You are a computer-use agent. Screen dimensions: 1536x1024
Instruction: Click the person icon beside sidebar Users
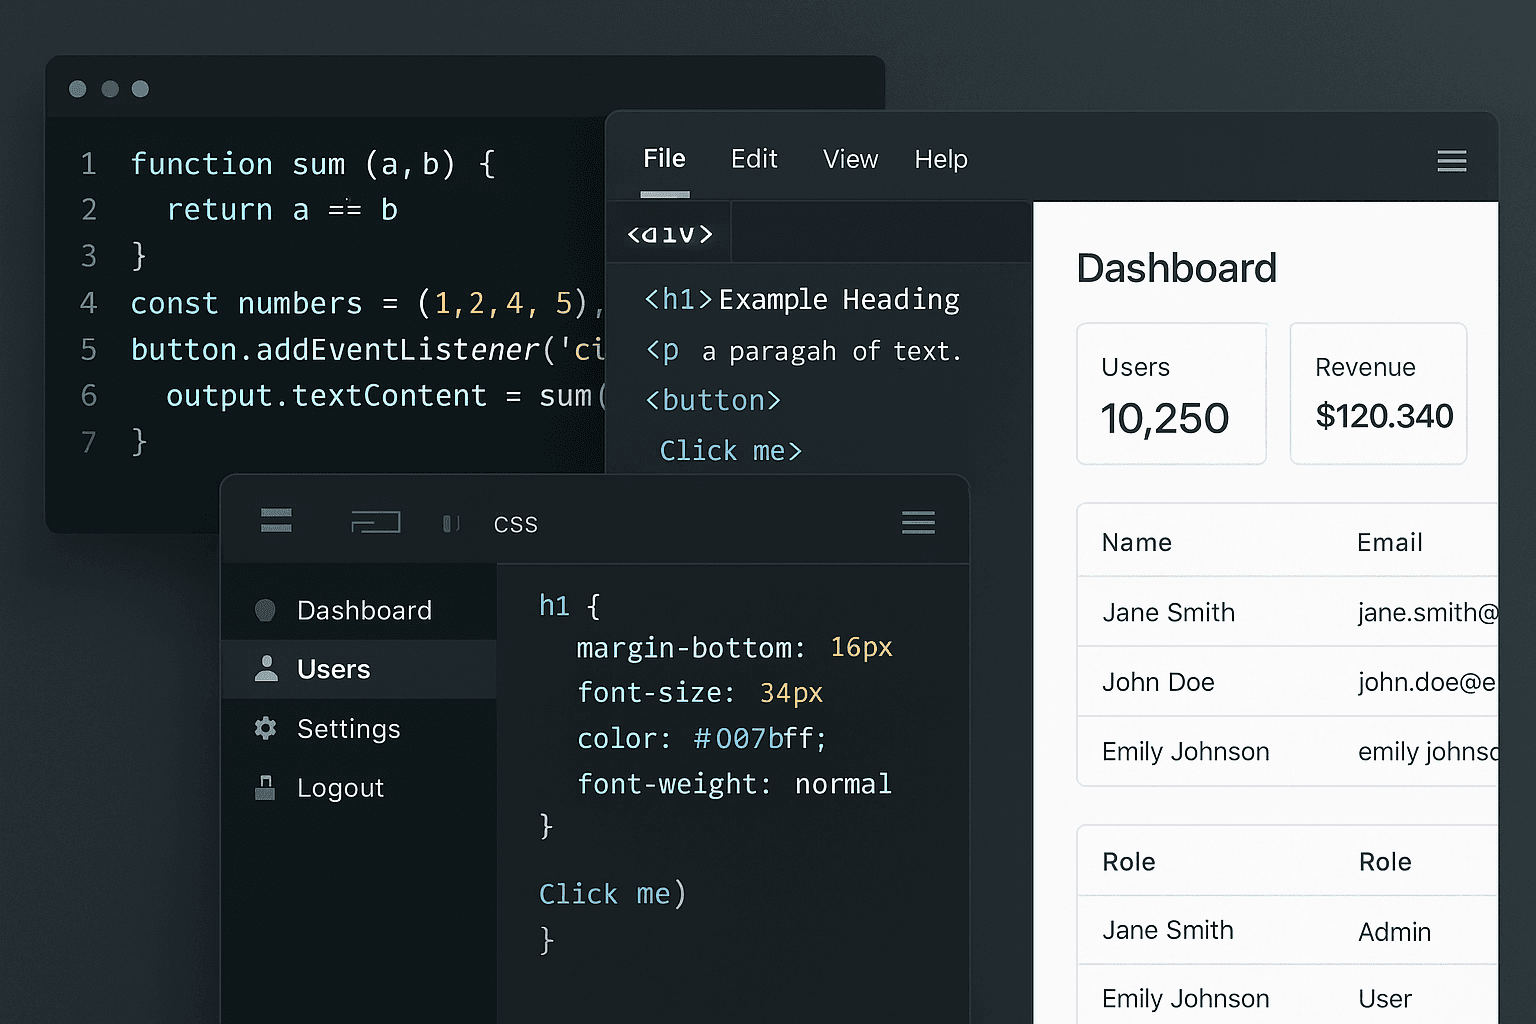click(x=266, y=669)
